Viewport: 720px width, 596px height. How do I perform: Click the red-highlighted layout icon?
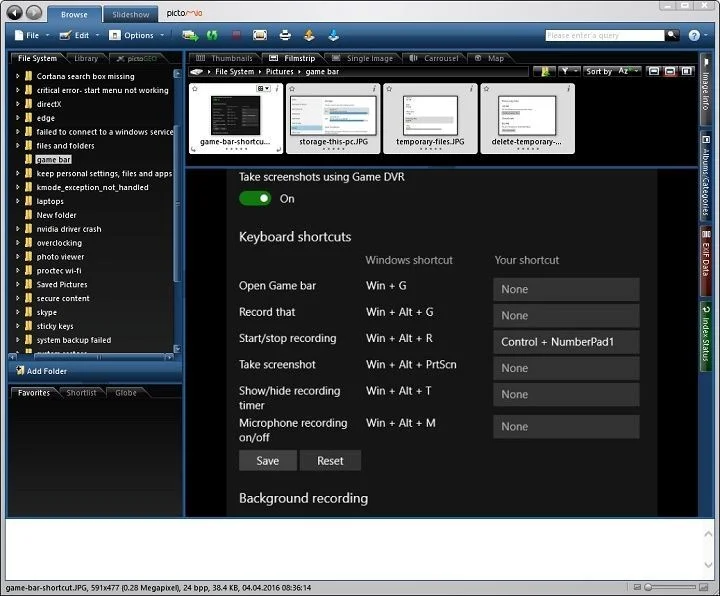[x=670, y=71]
